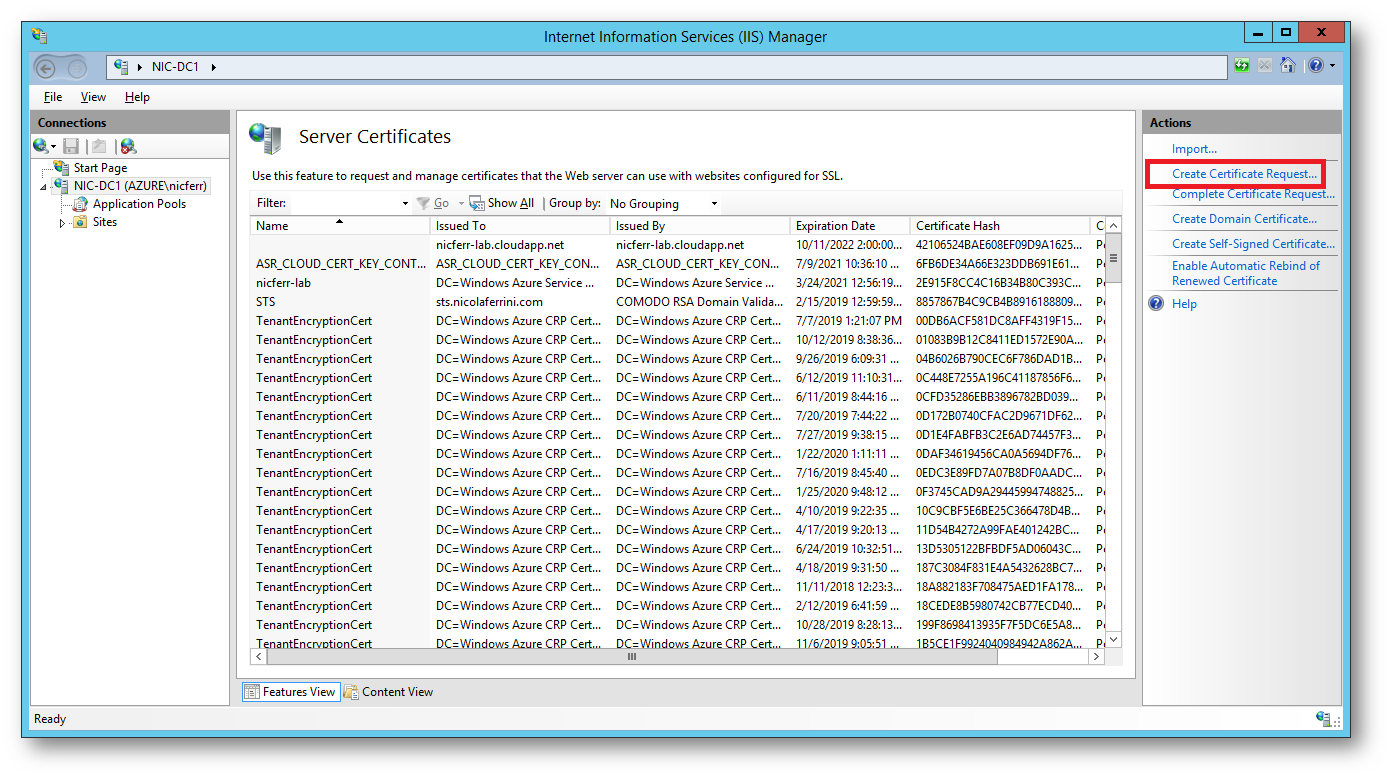Click the Help question mark in address toolbar

1315,66
